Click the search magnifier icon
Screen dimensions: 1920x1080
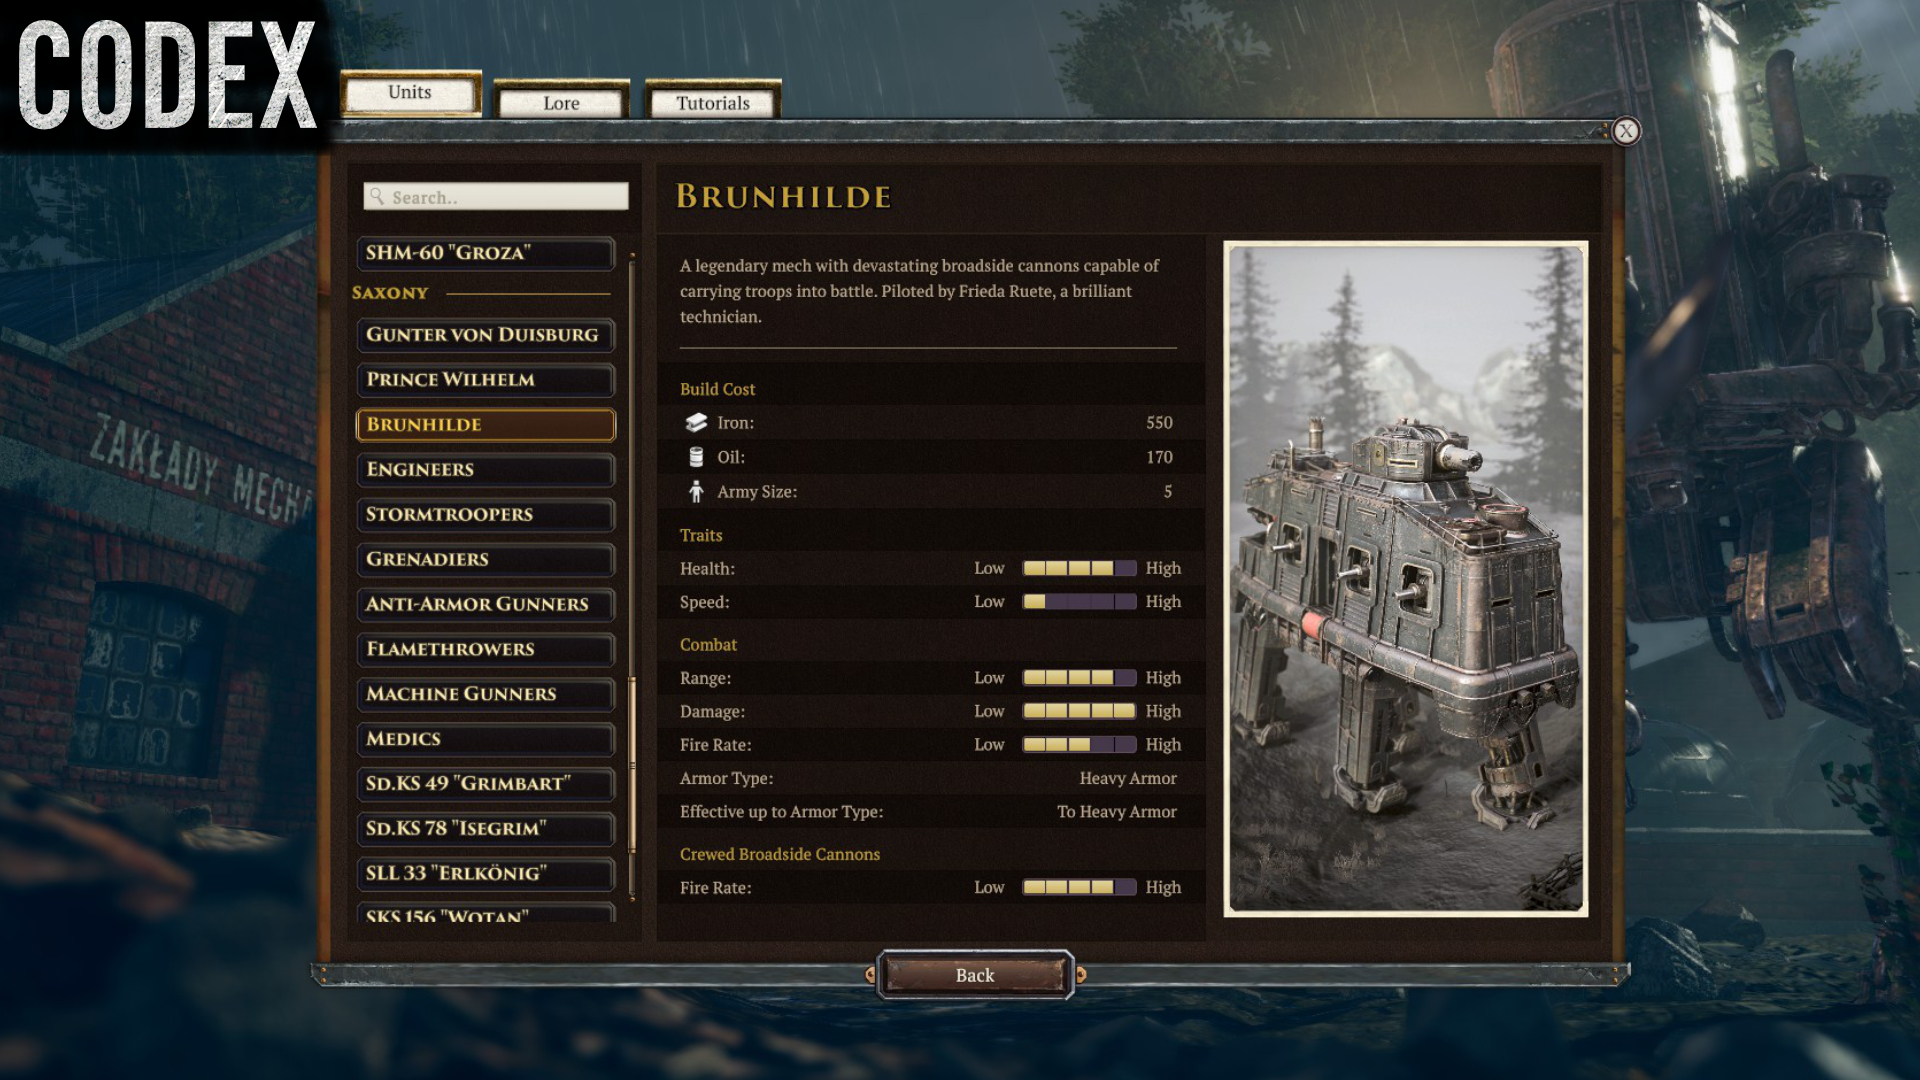(x=377, y=197)
